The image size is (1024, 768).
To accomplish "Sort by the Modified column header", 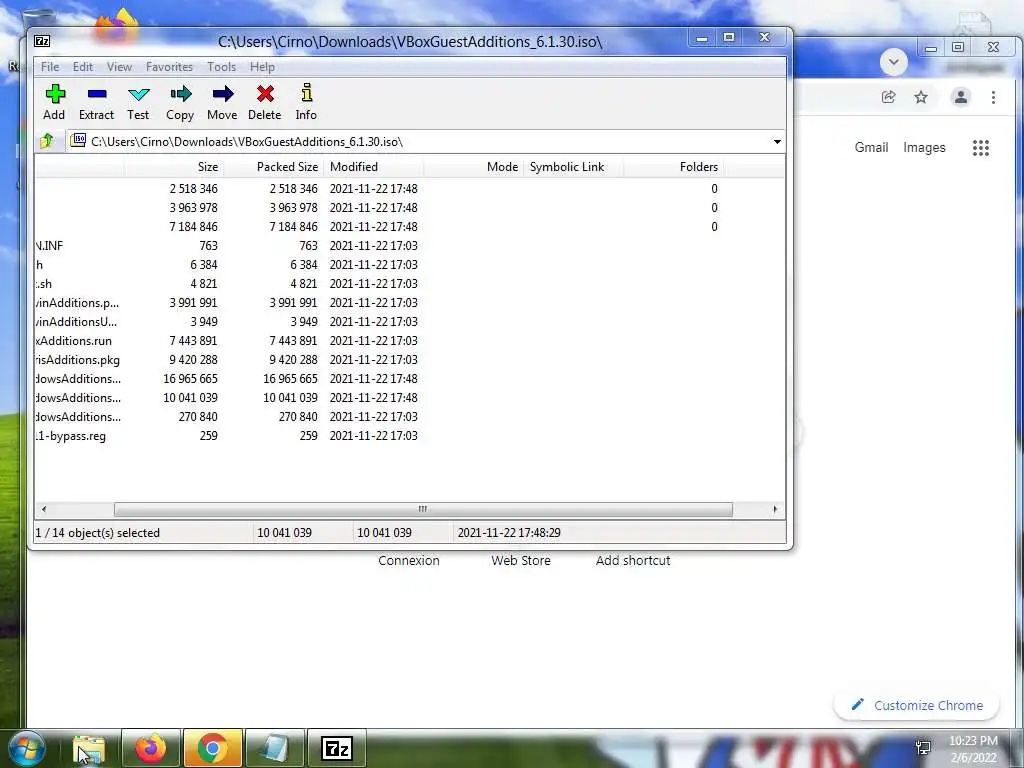I will click(374, 167).
